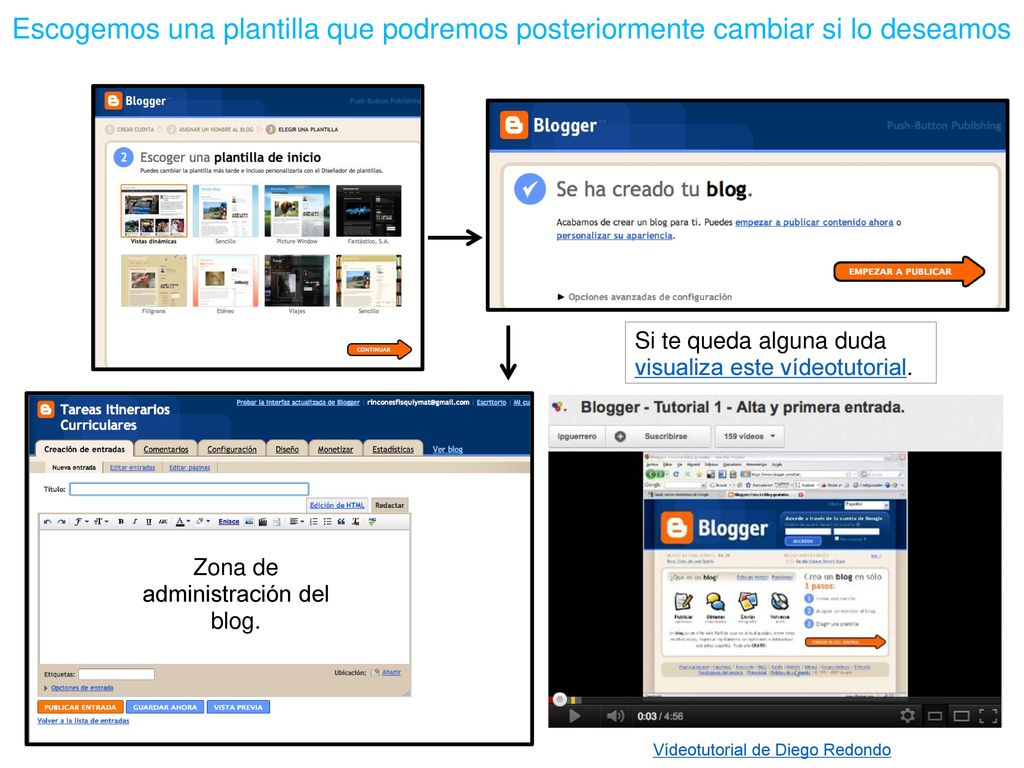Viewport: 1024px width, 768px height.
Task: Switch to the Edición de HTML tab
Action: coord(337,505)
